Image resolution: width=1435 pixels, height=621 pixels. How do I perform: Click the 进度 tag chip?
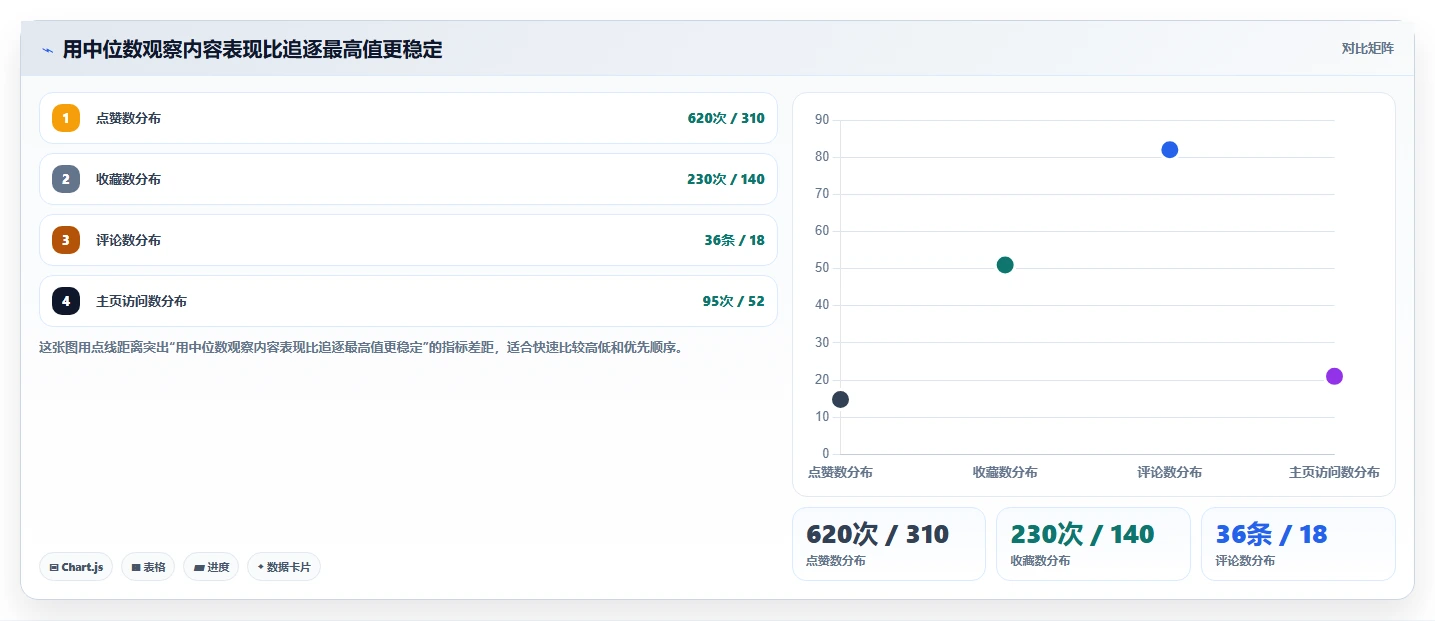coord(211,567)
